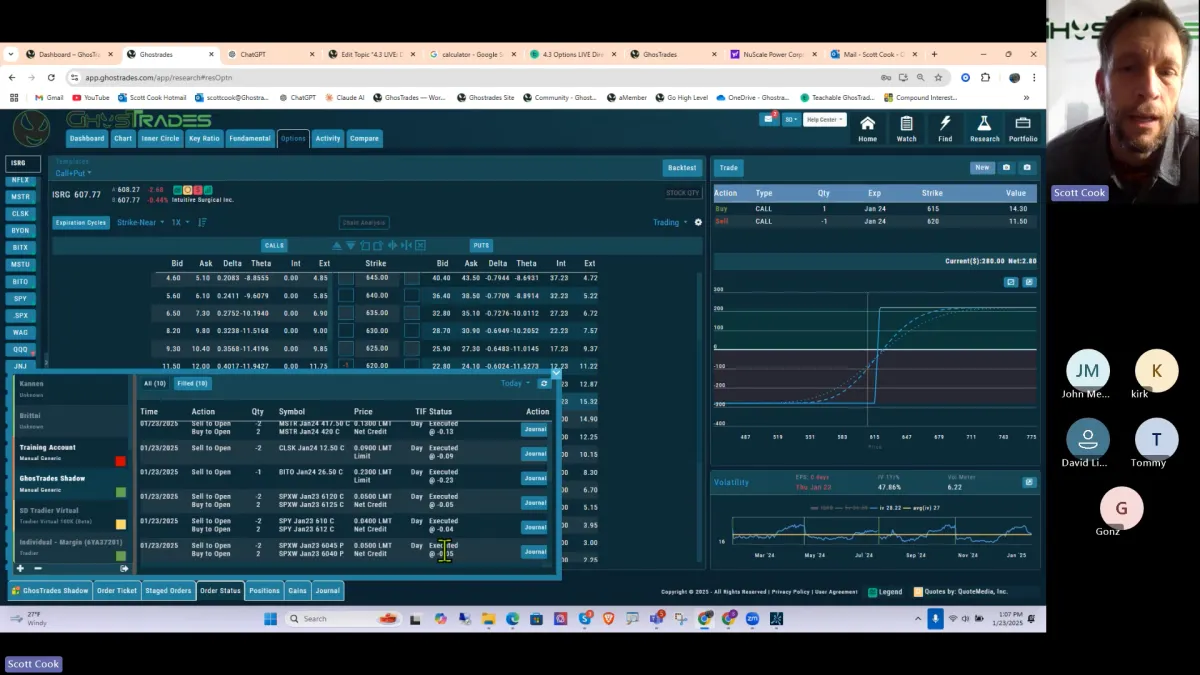Open the Fundamental tab

pos(249,138)
